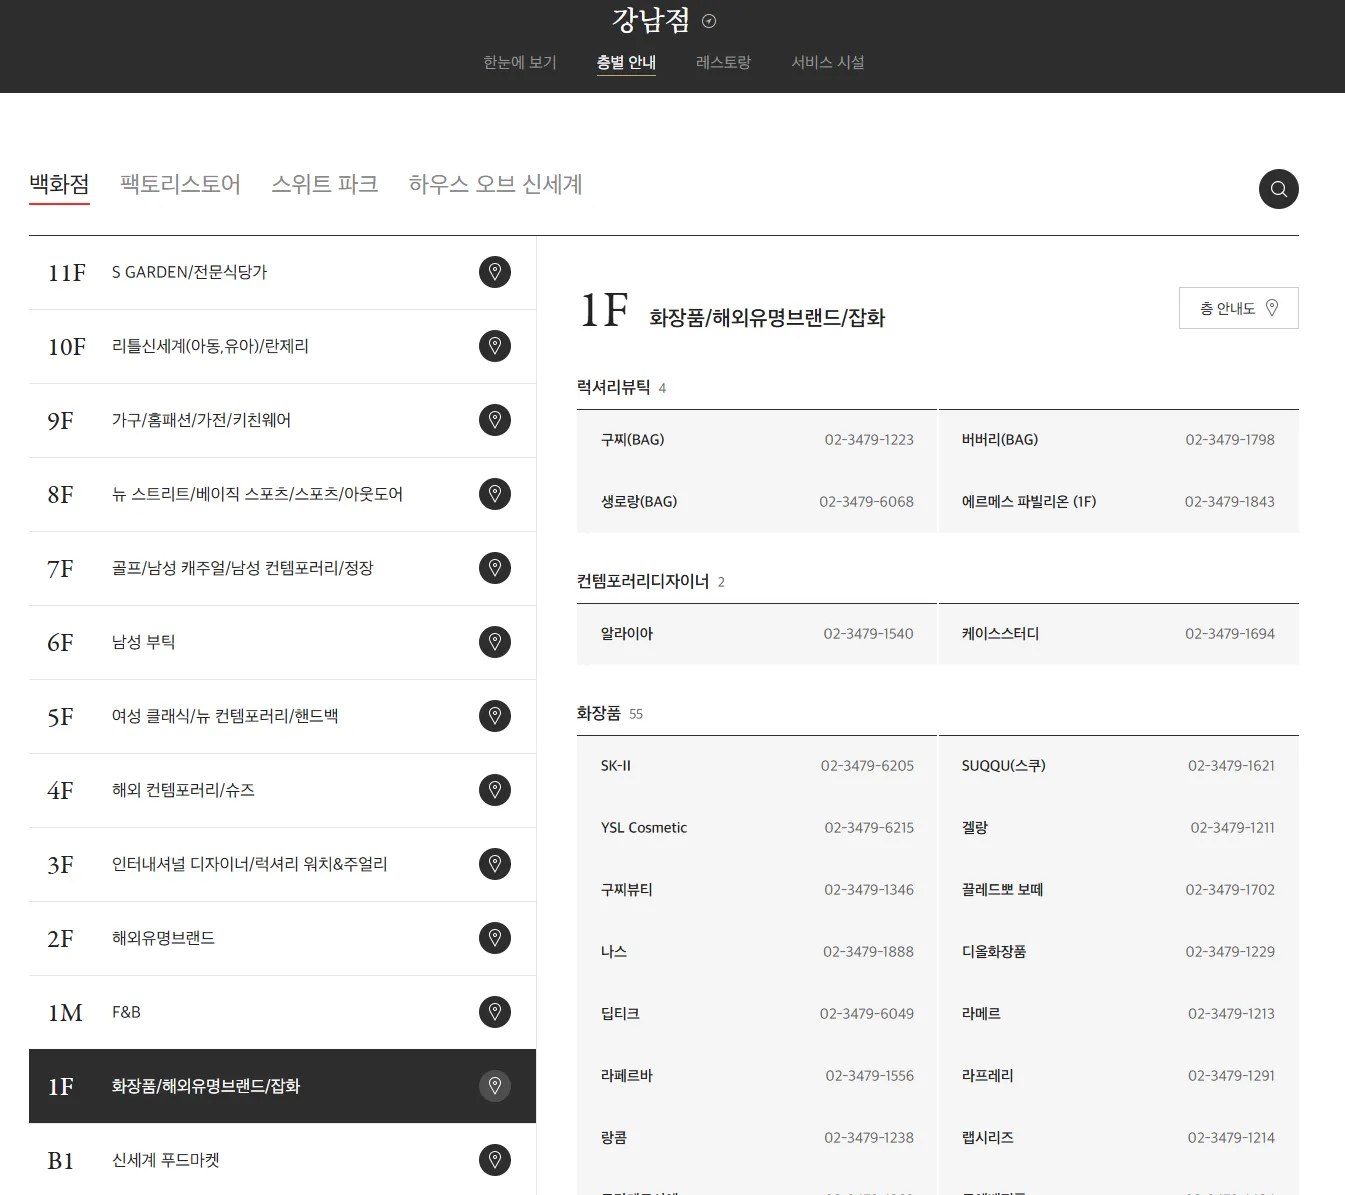Open the 9F floor map pin
Image resolution: width=1345 pixels, height=1195 pixels.
point(495,420)
